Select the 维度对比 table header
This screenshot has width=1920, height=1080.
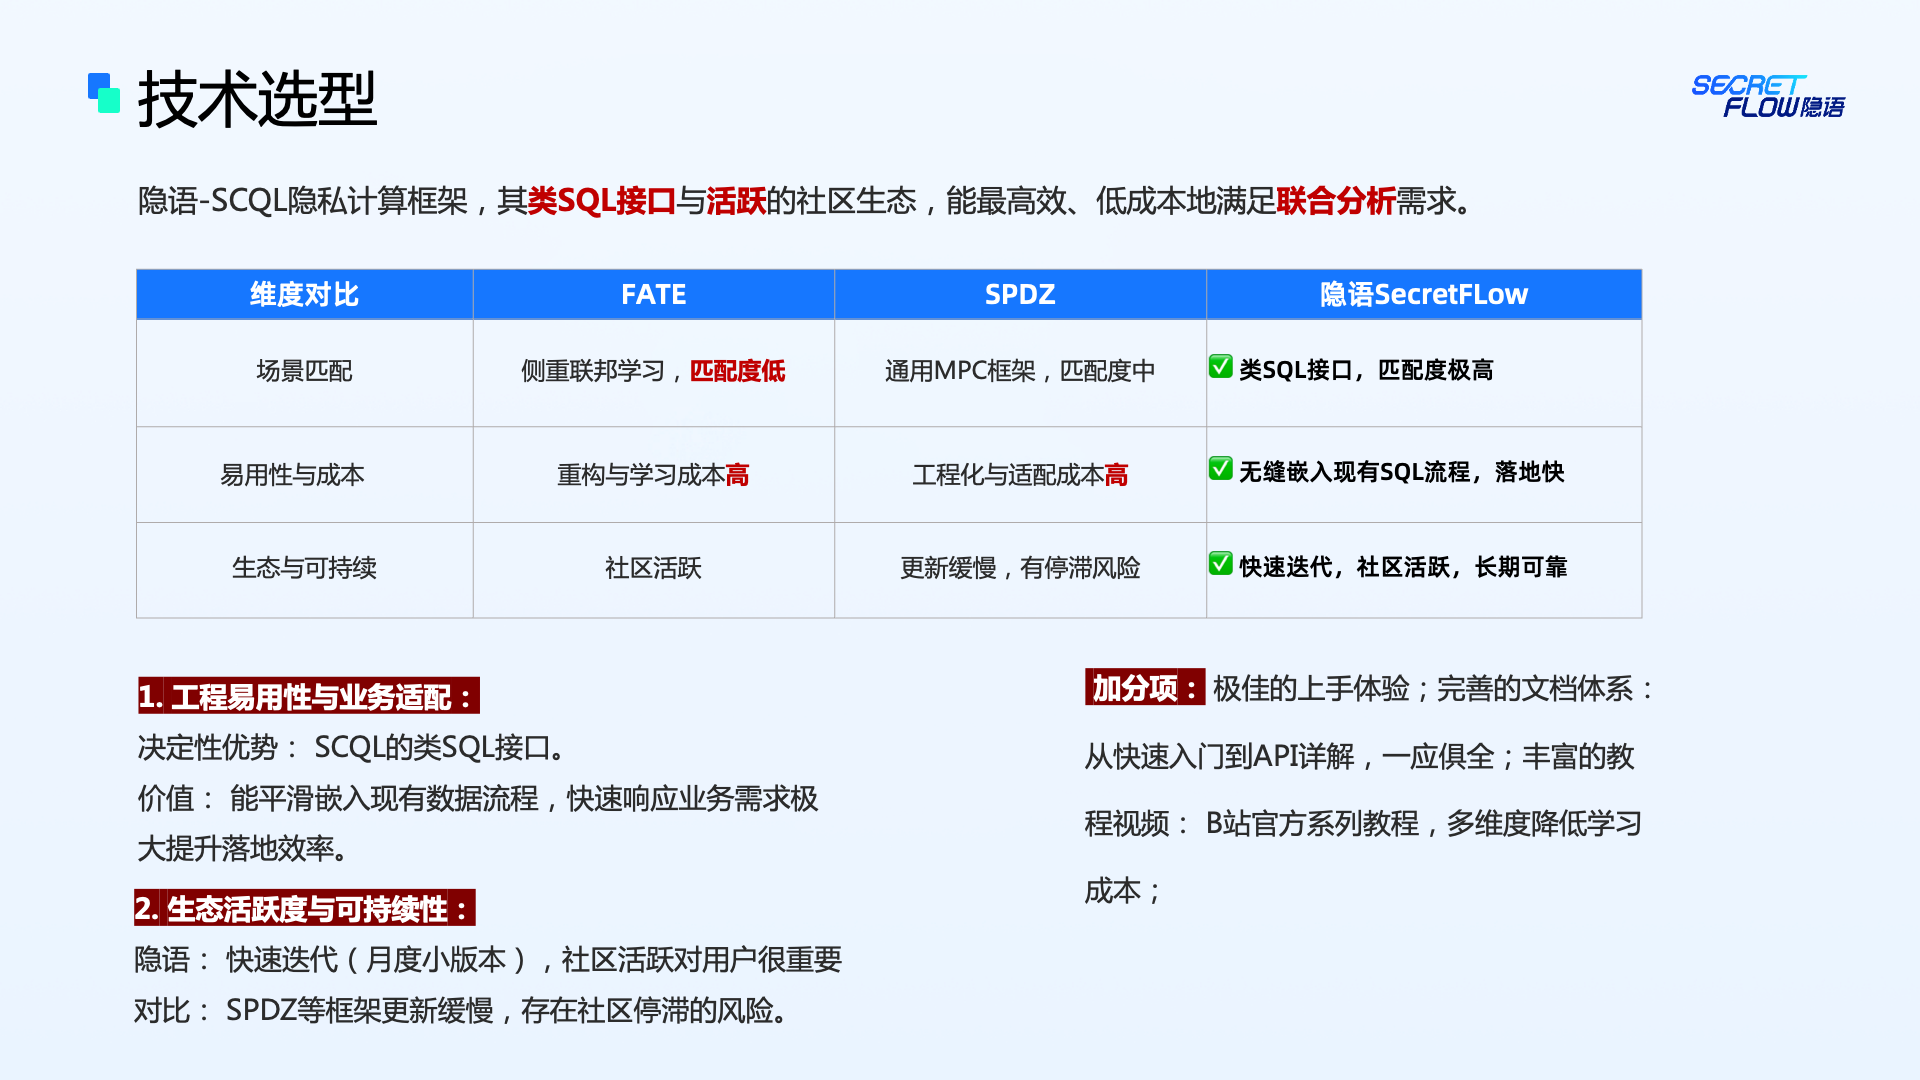click(304, 294)
